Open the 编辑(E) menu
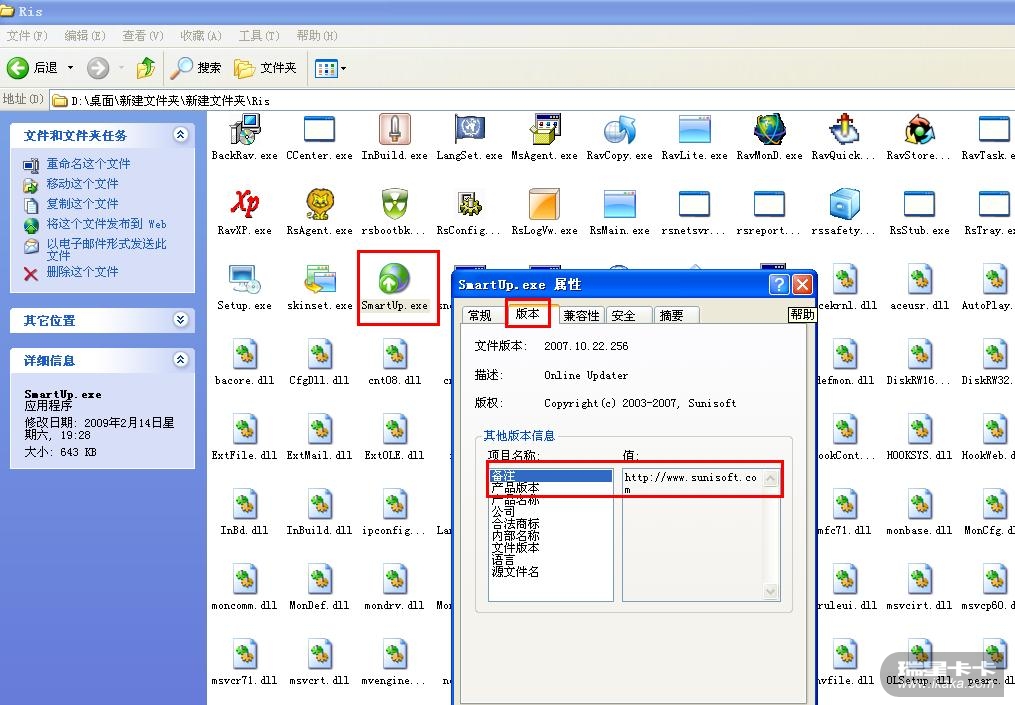This screenshot has width=1015, height=705. coord(85,36)
